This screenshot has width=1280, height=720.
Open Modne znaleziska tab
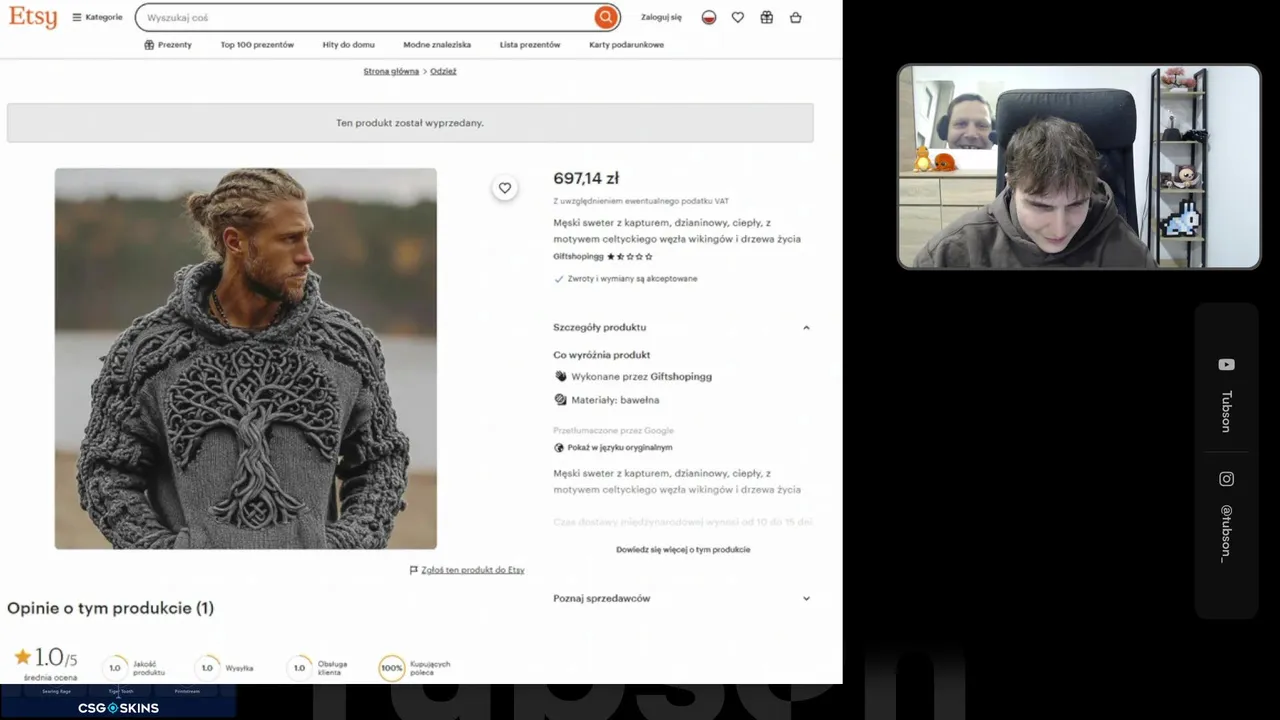point(437,45)
